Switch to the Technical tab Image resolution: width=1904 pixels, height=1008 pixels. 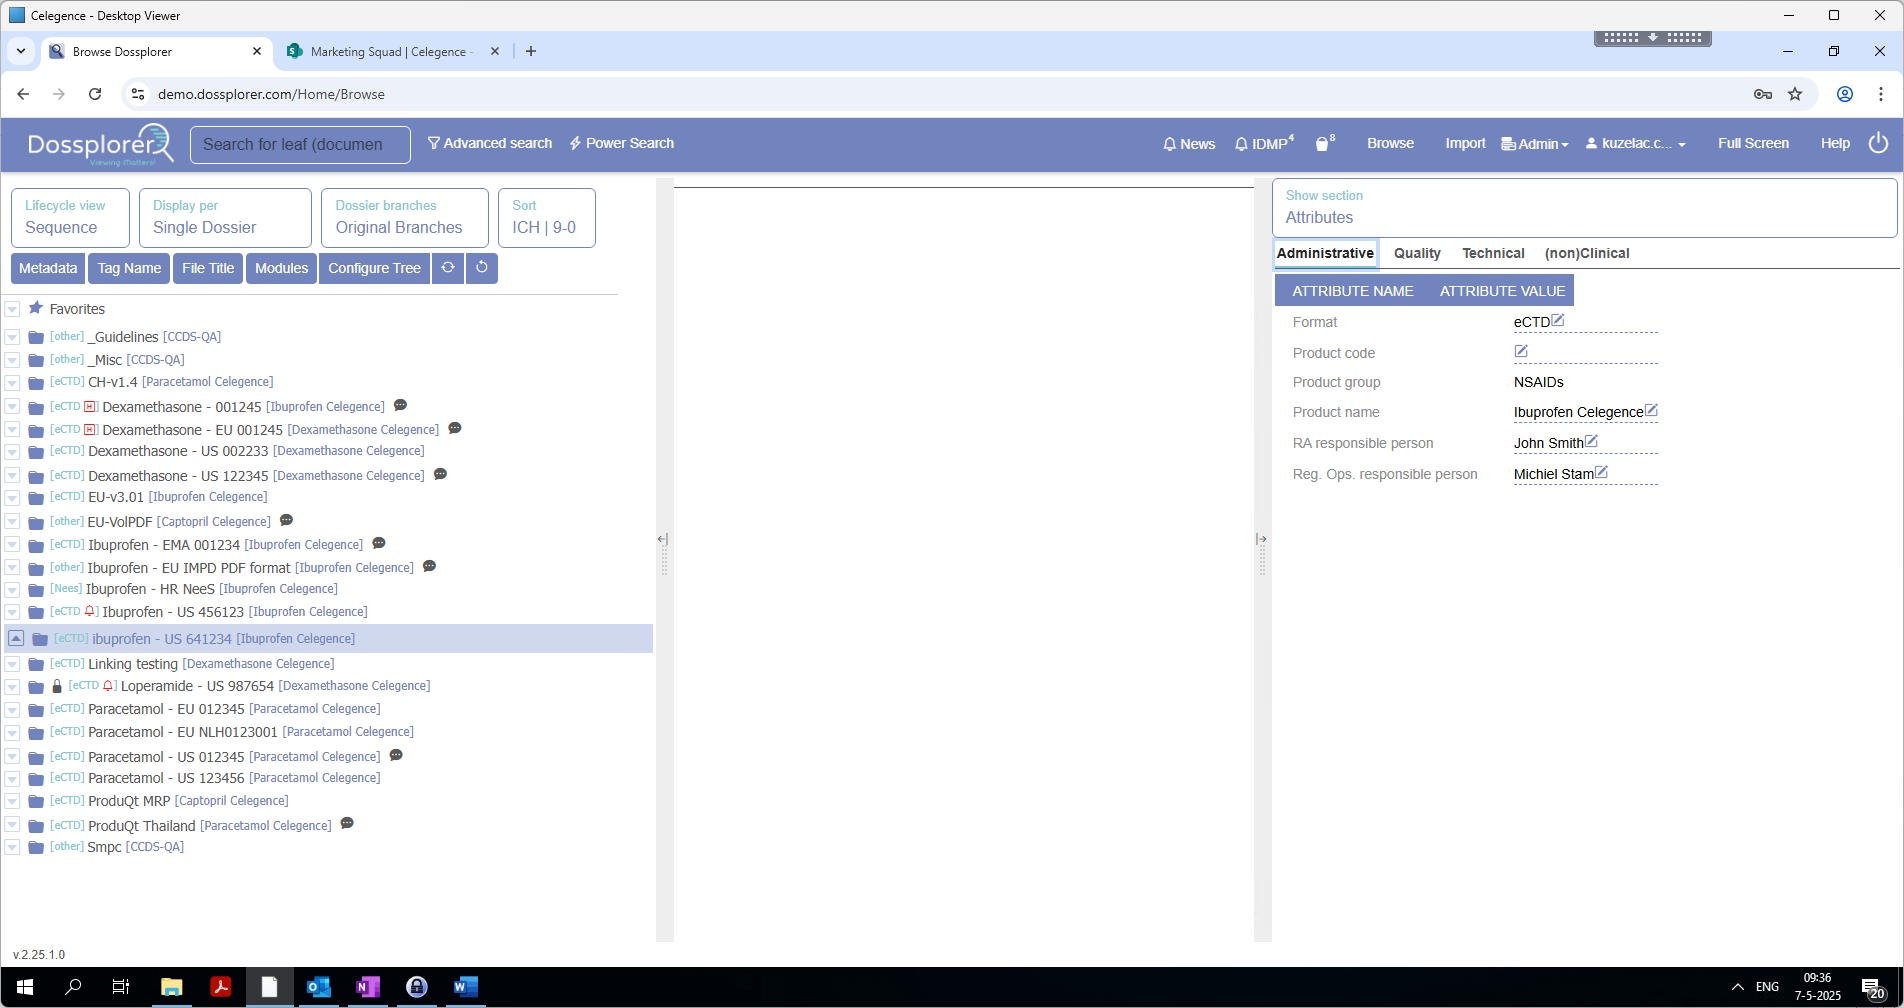(1493, 253)
